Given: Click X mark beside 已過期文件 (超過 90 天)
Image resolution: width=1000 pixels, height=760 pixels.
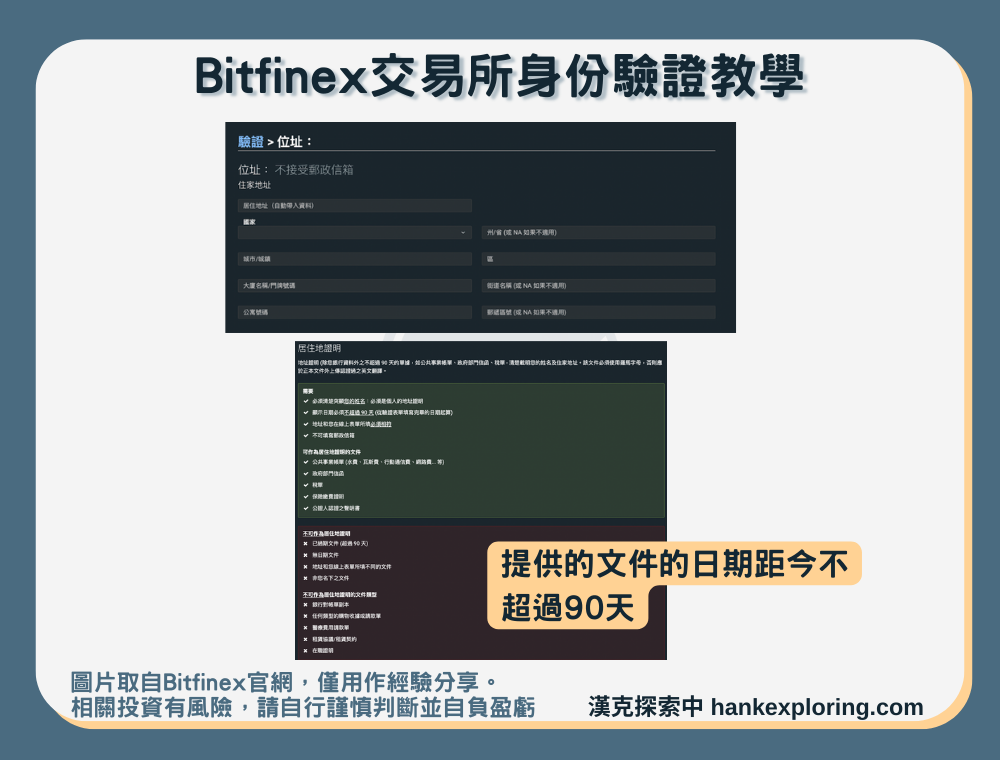Looking at the screenshot, I should tap(305, 544).
